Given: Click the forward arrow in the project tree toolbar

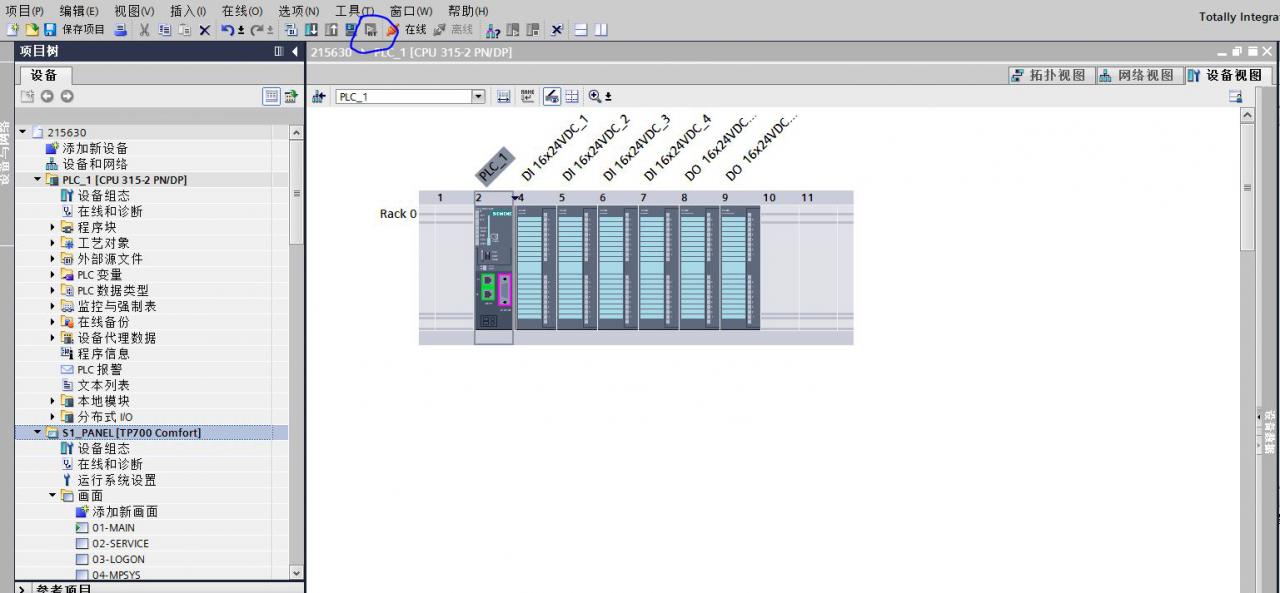Looking at the screenshot, I should pyautogui.click(x=67, y=96).
